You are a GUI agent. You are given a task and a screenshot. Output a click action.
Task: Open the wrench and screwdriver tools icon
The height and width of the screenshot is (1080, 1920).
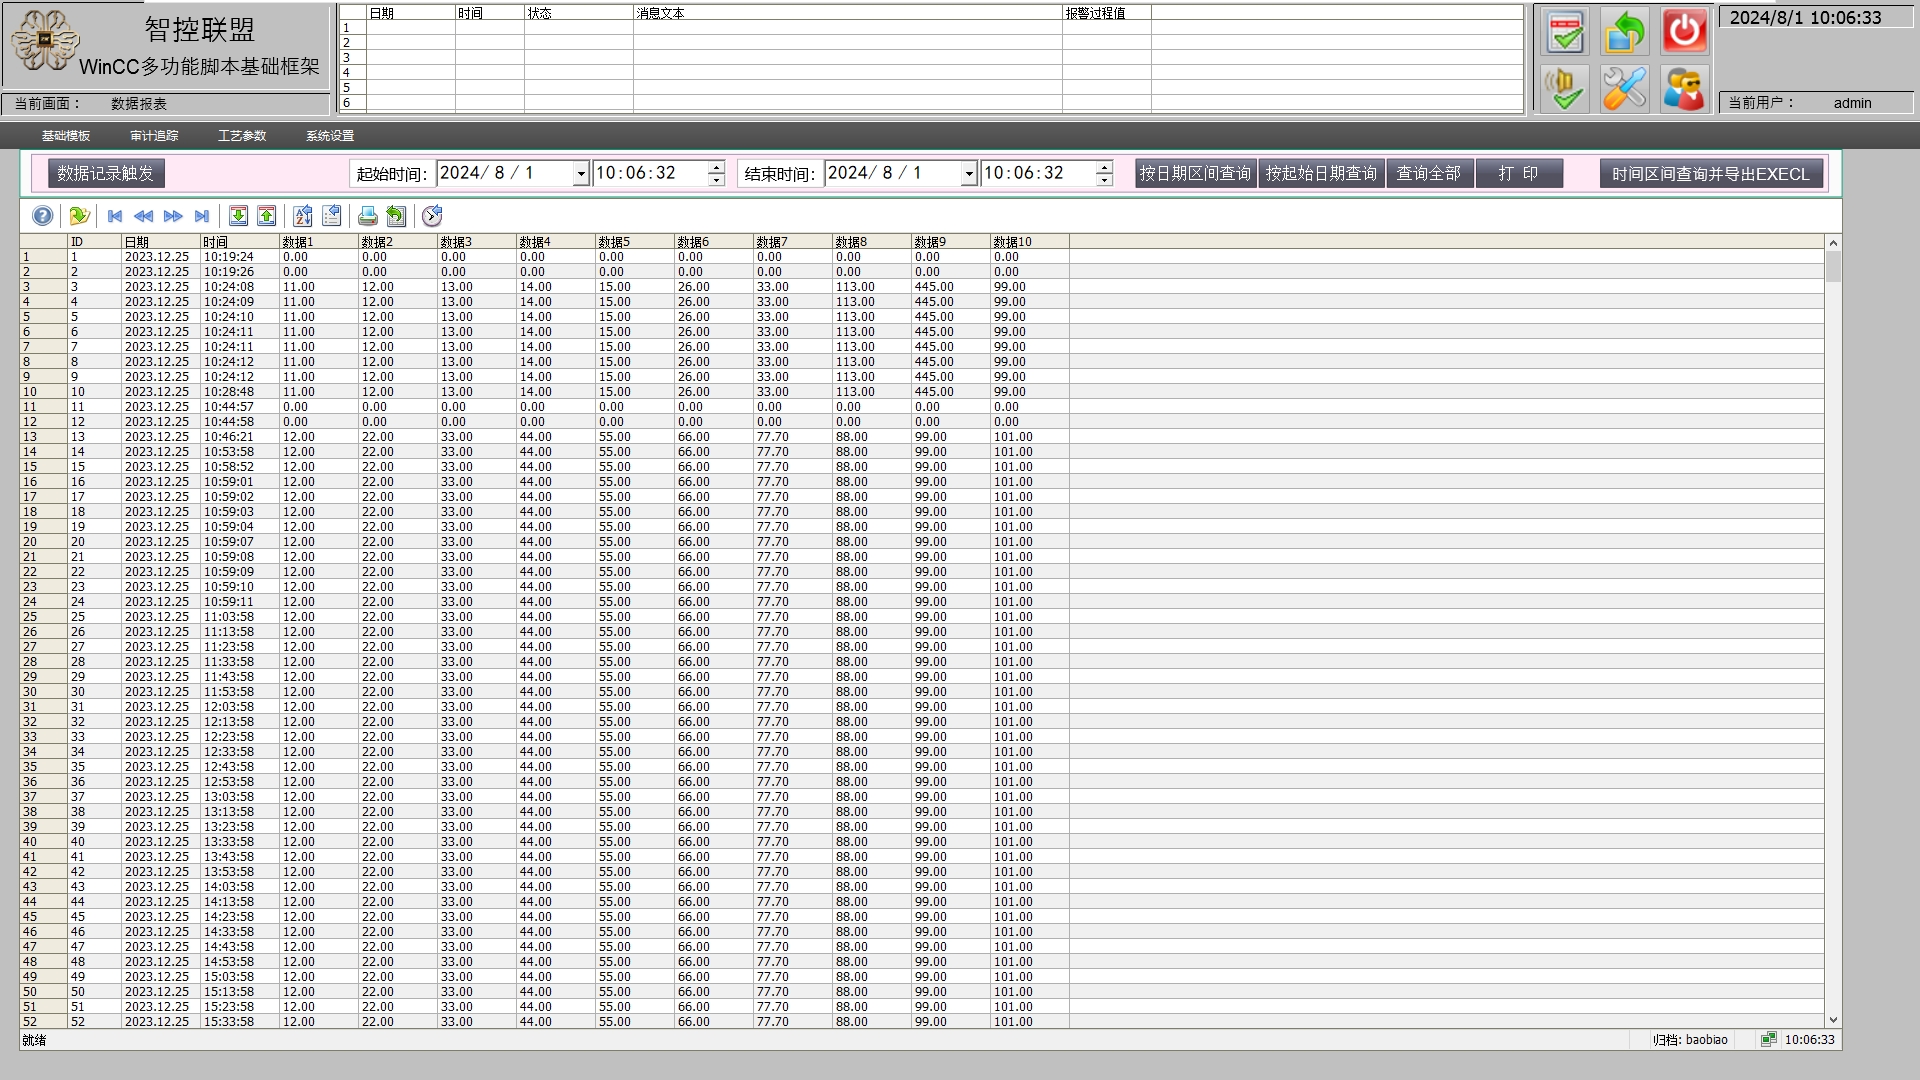(1624, 89)
